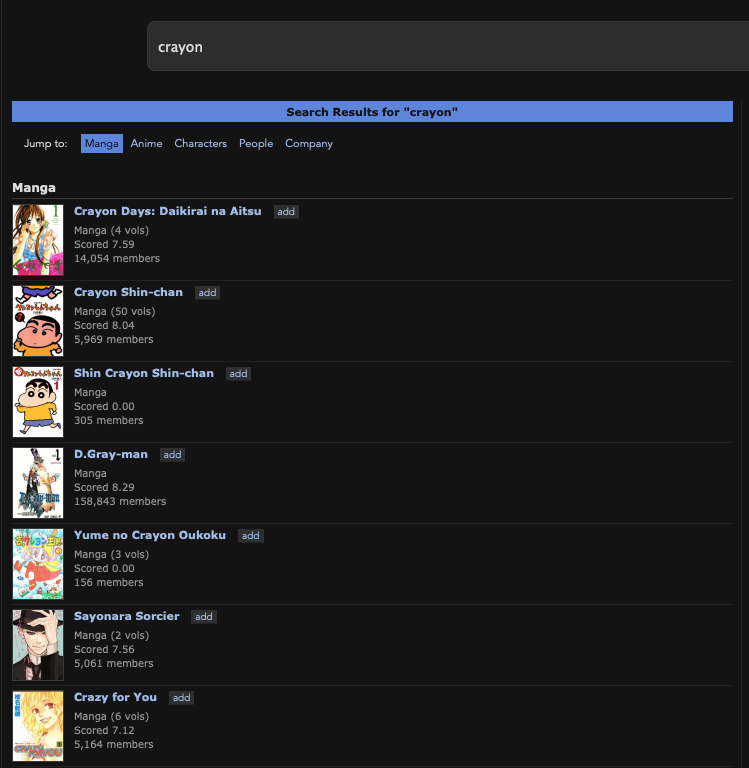Click the Crayon Days cover thumbnail
The width and height of the screenshot is (749, 768).
coord(38,240)
